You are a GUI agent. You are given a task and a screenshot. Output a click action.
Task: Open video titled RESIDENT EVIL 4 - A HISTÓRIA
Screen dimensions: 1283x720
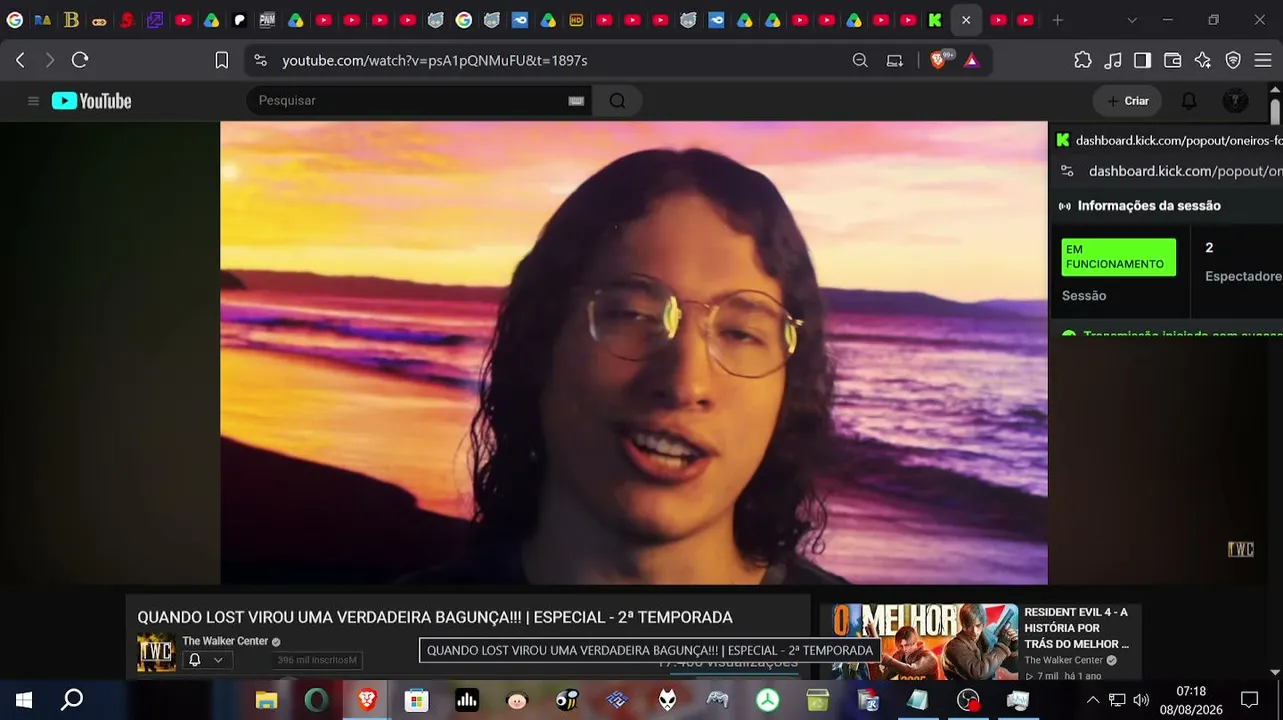pyautogui.click(x=1076, y=628)
